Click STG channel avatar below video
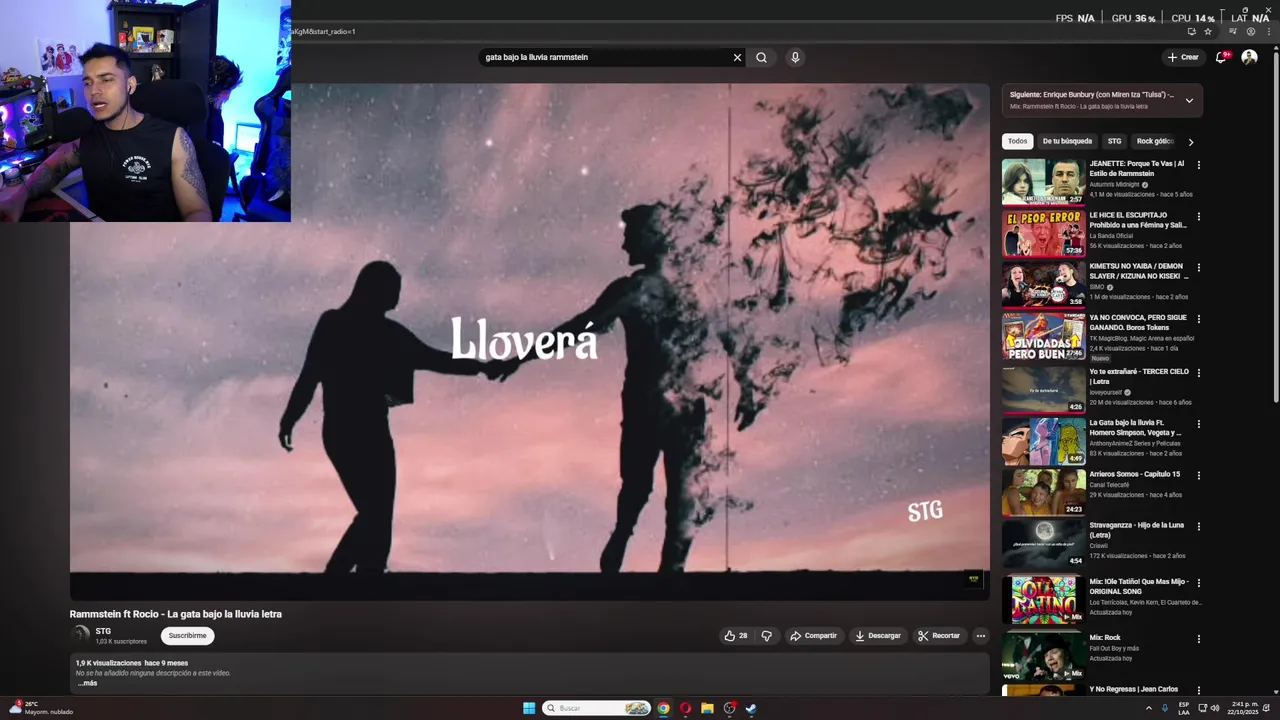 (80, 634)
